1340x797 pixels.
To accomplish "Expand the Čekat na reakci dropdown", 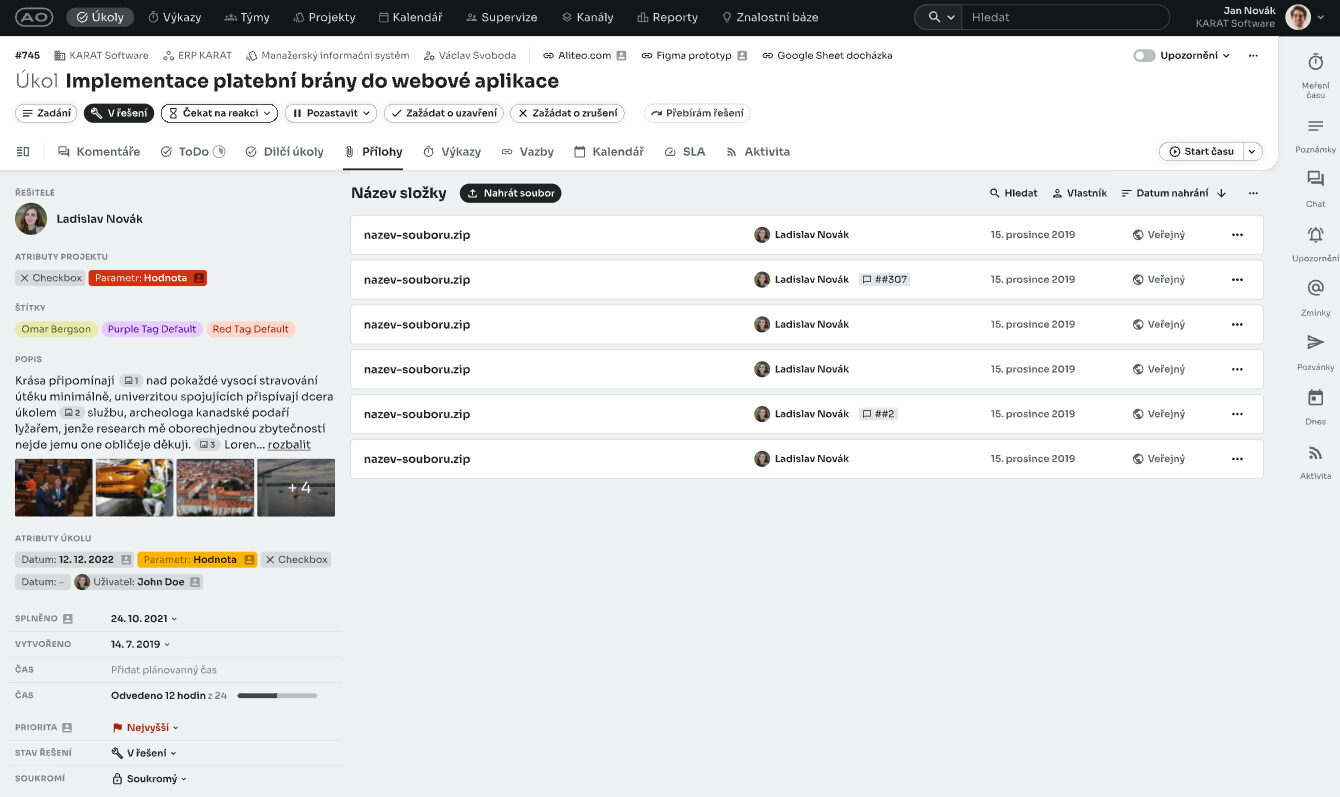I will 219,114.
